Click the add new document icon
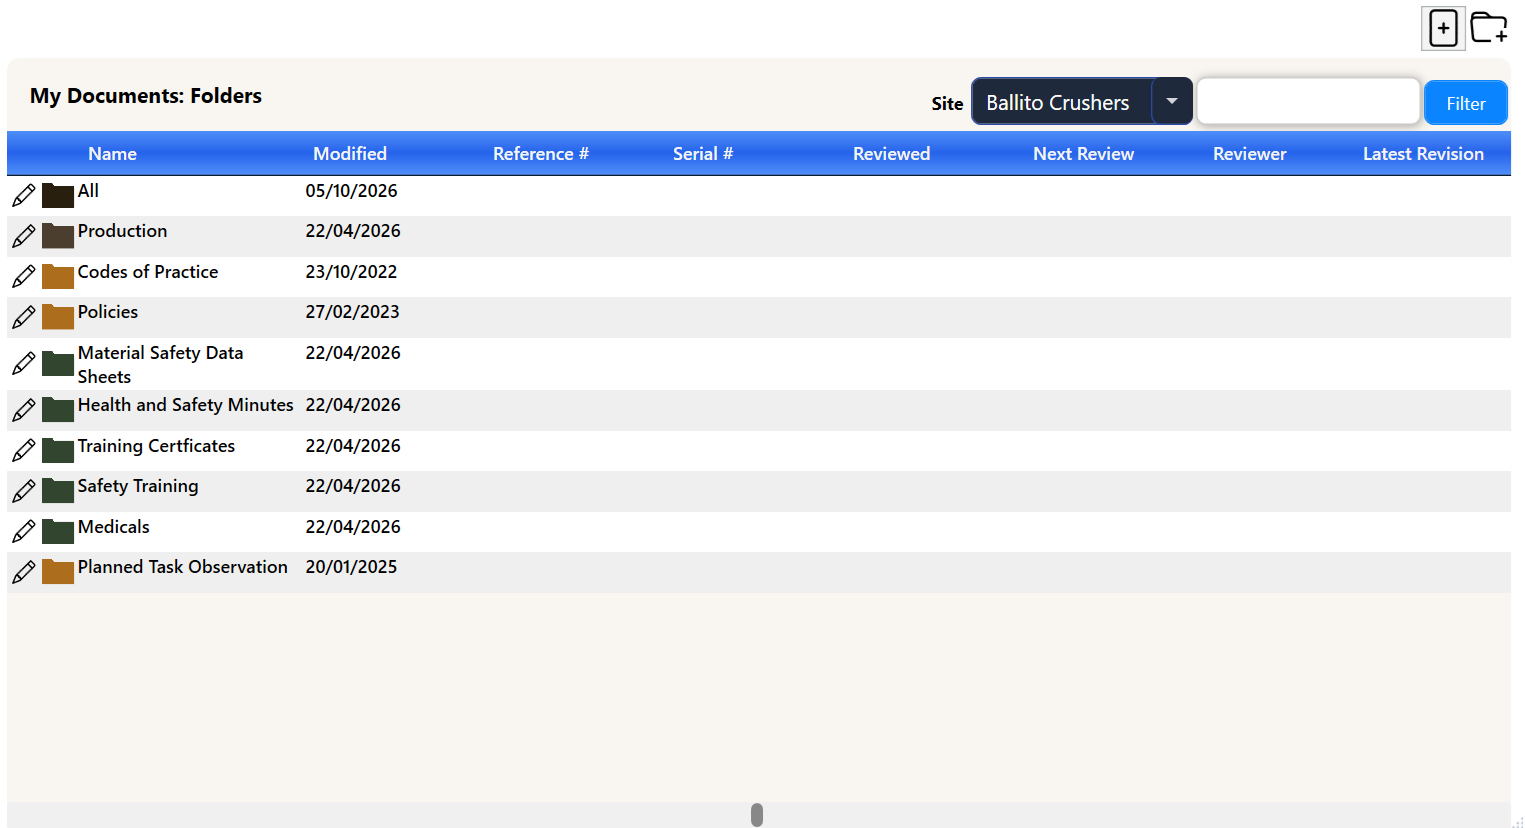Image resolution: width=1525 pixels, height=828 pixels. [x=1443, y=28]
